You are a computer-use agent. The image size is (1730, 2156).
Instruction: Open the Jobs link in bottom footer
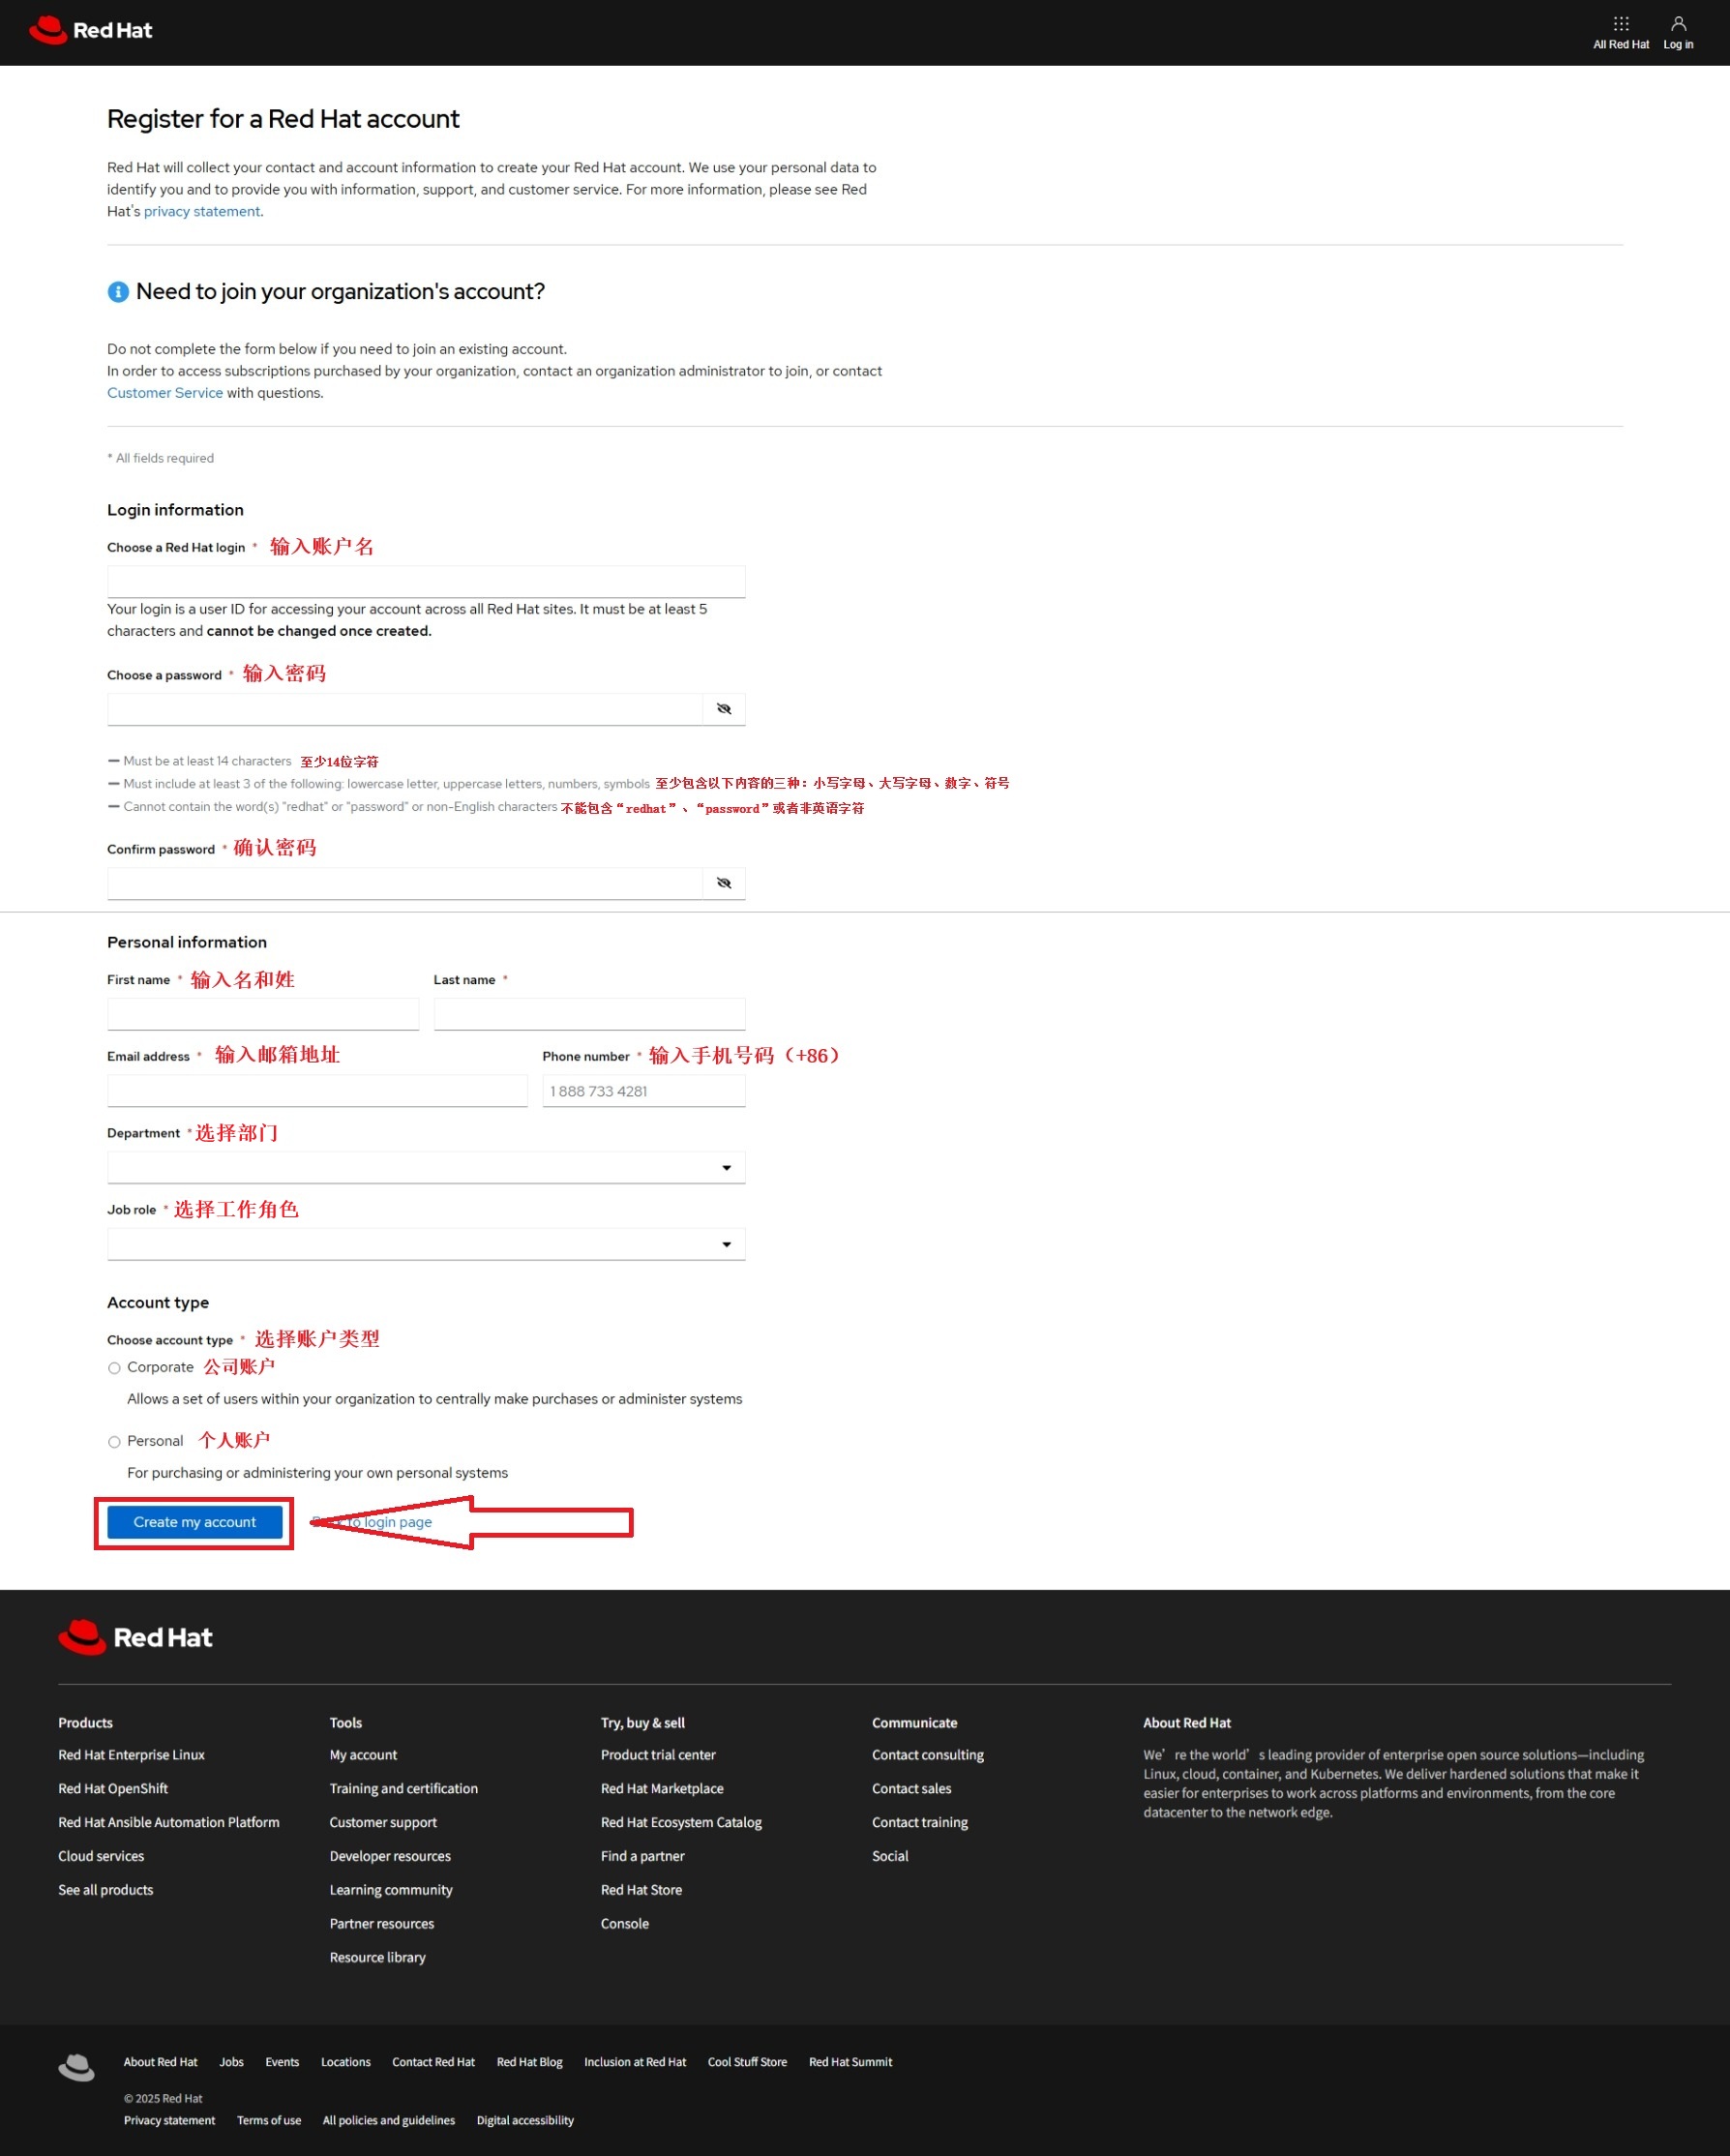pyautogui.click(x=232, y=2062)
